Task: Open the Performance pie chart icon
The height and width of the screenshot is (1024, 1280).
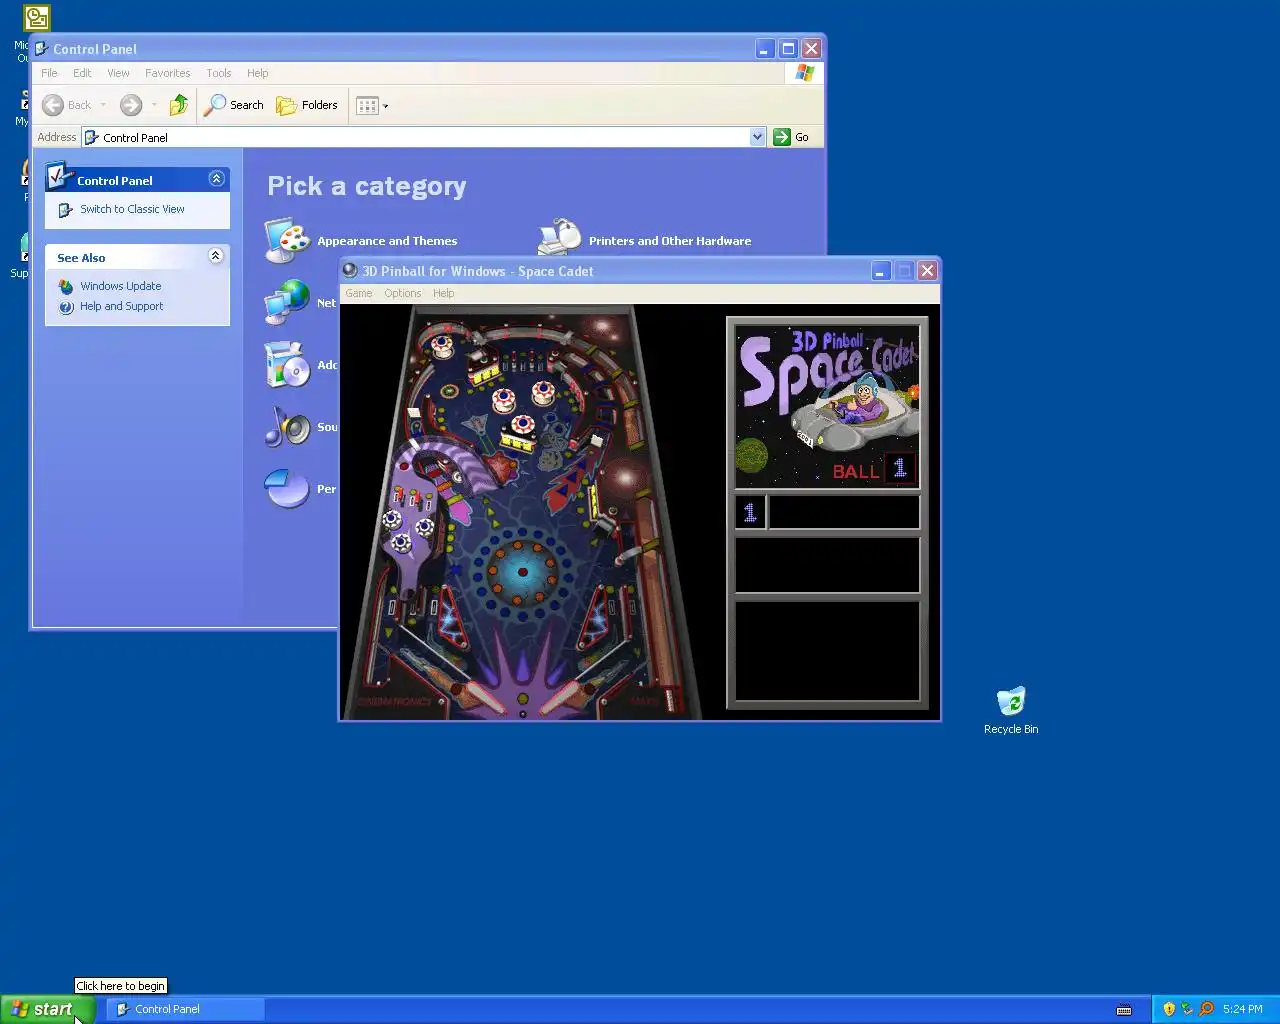Action: click(287, 488)
